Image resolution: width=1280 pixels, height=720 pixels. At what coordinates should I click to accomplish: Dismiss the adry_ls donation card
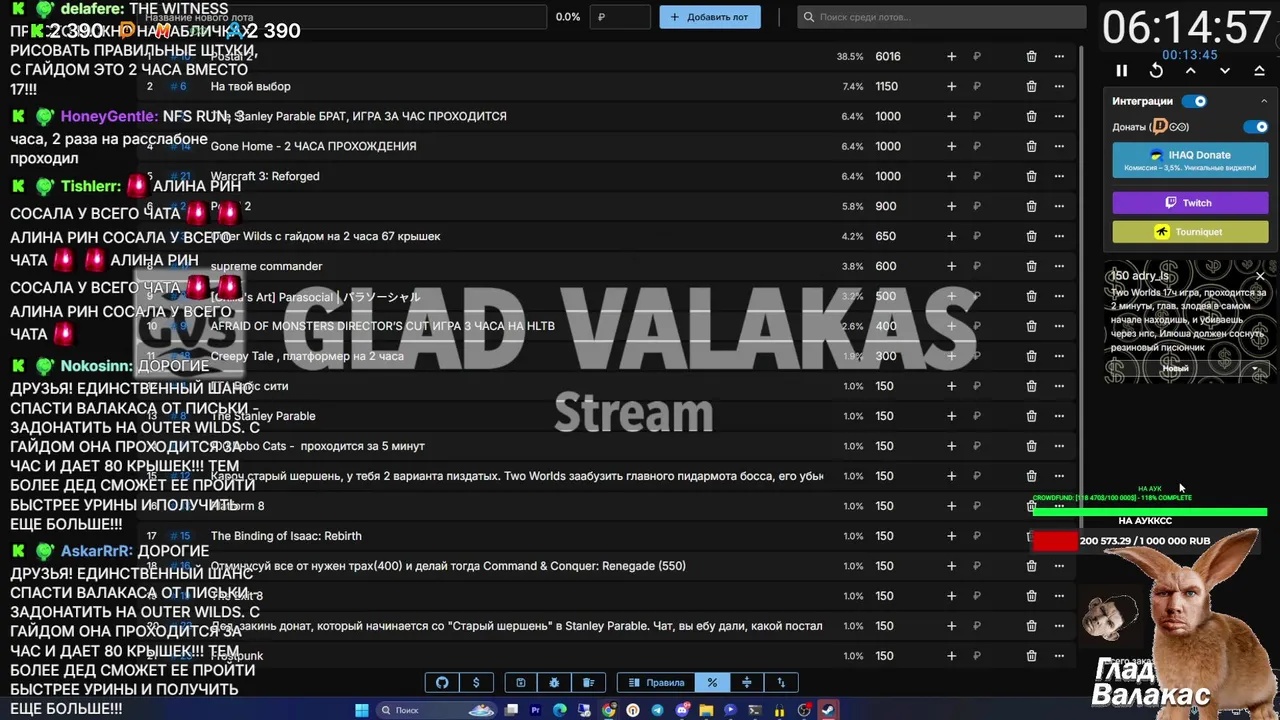[x=1260, y=276]
